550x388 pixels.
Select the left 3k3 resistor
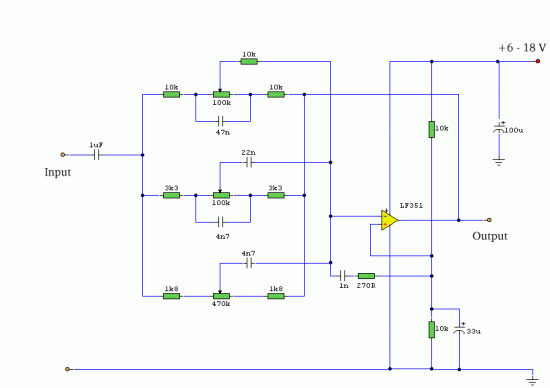click(172, 195)
